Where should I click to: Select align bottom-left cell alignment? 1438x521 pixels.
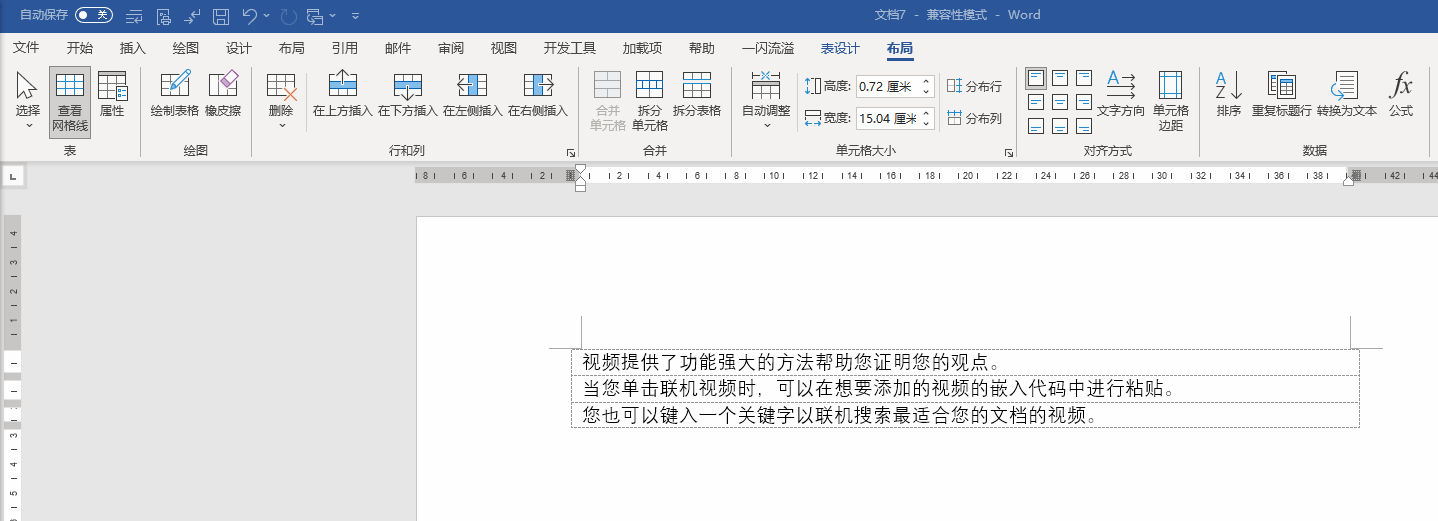tap(1036, 126)
